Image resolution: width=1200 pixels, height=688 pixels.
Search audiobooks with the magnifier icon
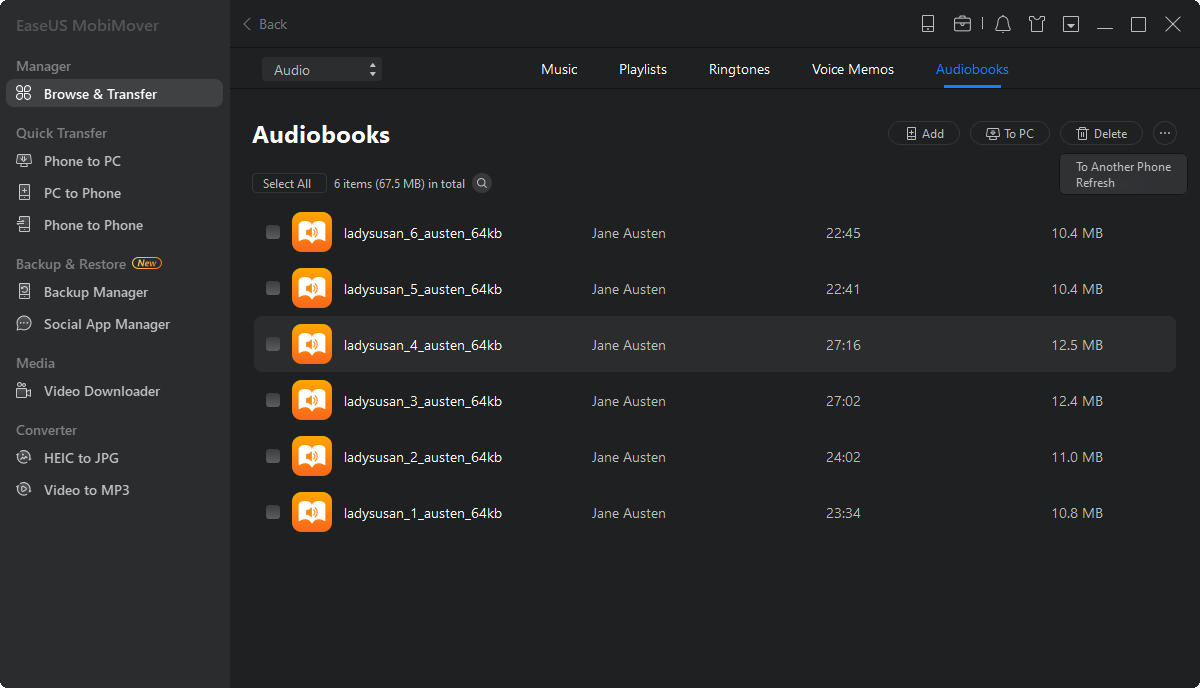tap(482, 183)
